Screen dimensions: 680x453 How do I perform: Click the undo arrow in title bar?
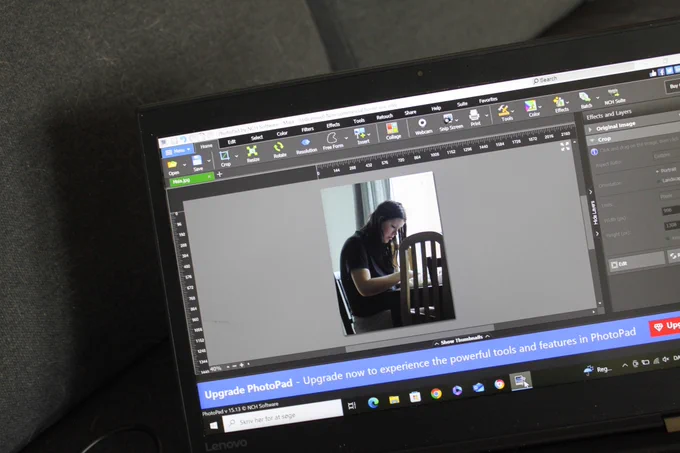pyautogui.click(x=183, y=139)
